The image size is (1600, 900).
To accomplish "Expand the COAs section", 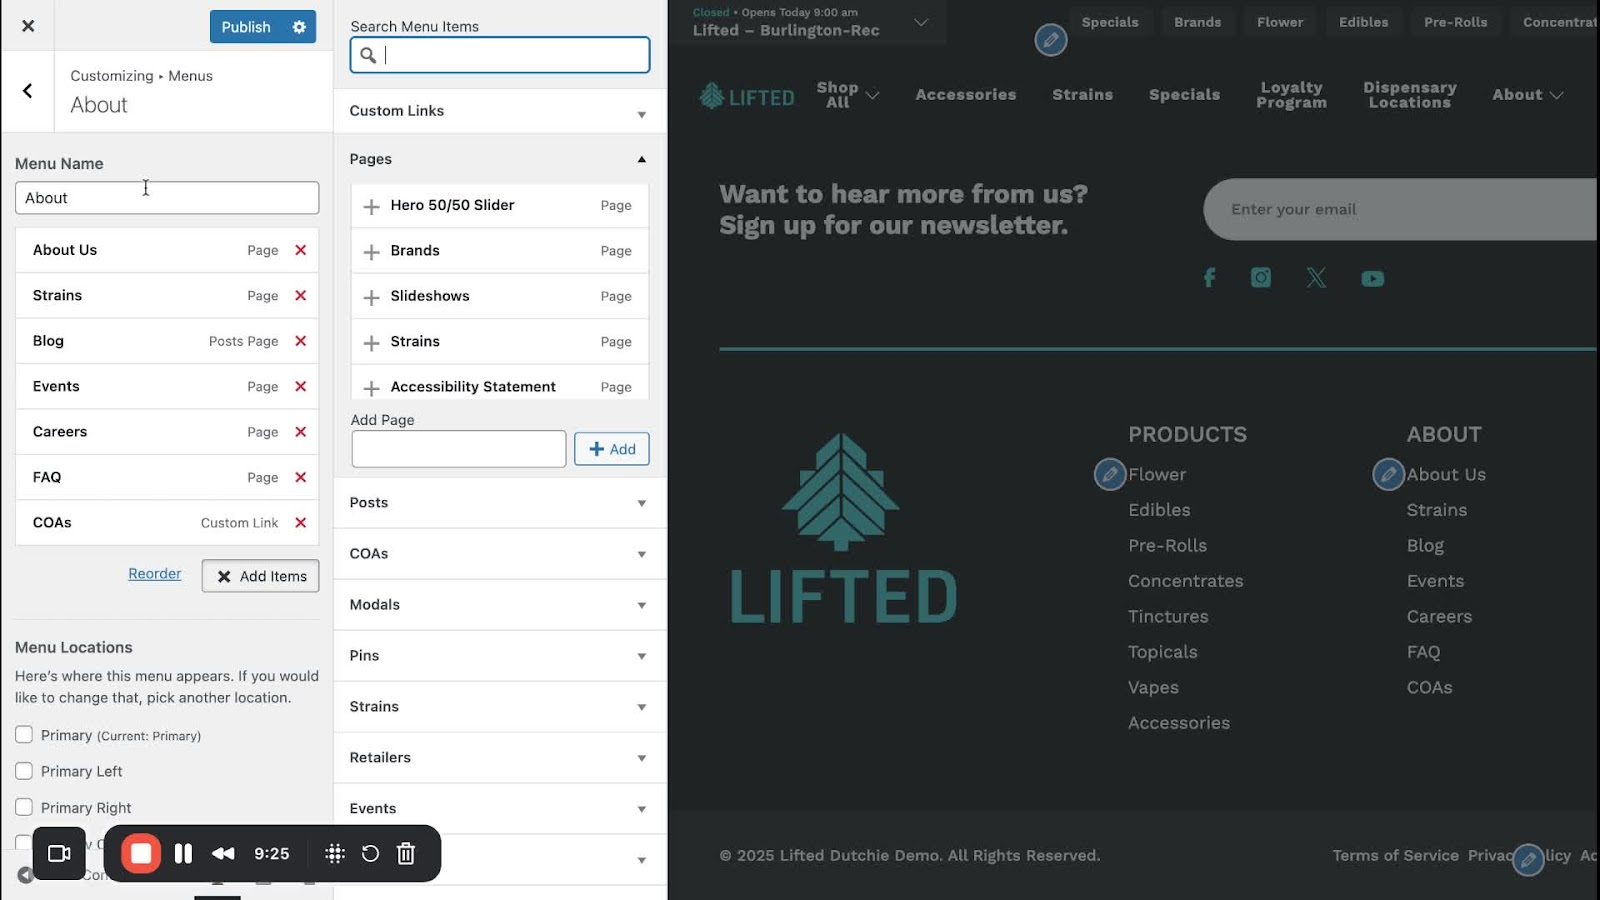I will 500,554.
